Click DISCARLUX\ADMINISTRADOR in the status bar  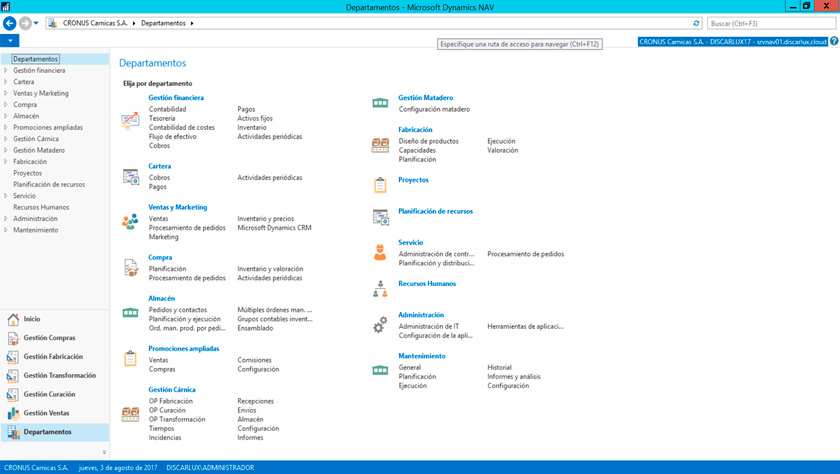pos(210,468)
